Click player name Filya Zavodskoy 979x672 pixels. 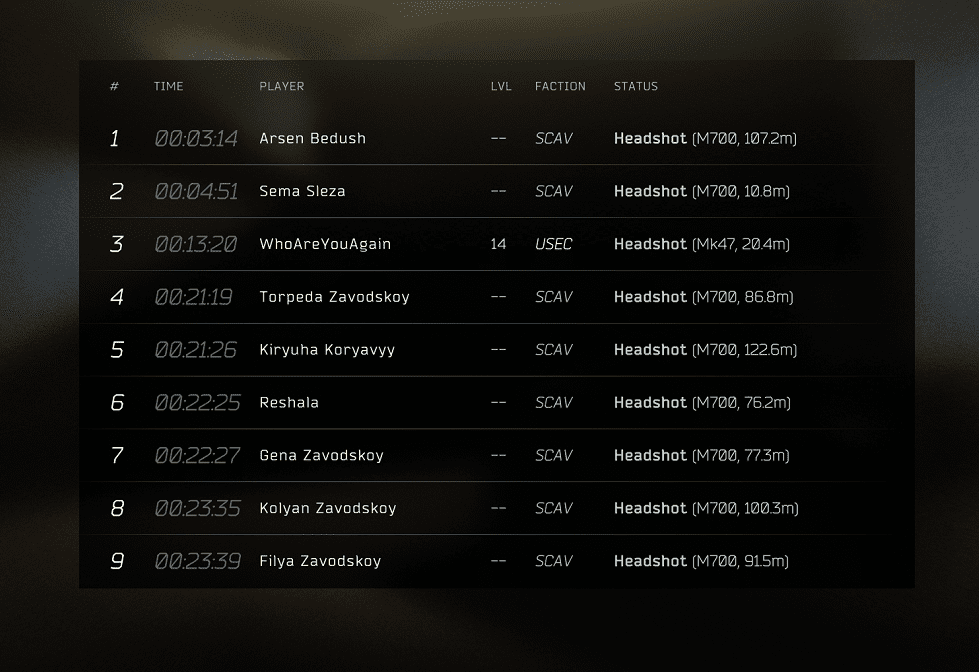tap(320, 561)
